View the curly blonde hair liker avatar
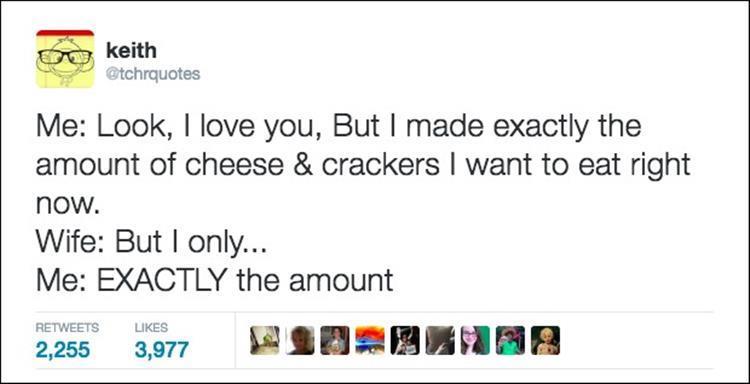This screenshot has width=750, height=384. click(x=300, y=340)
